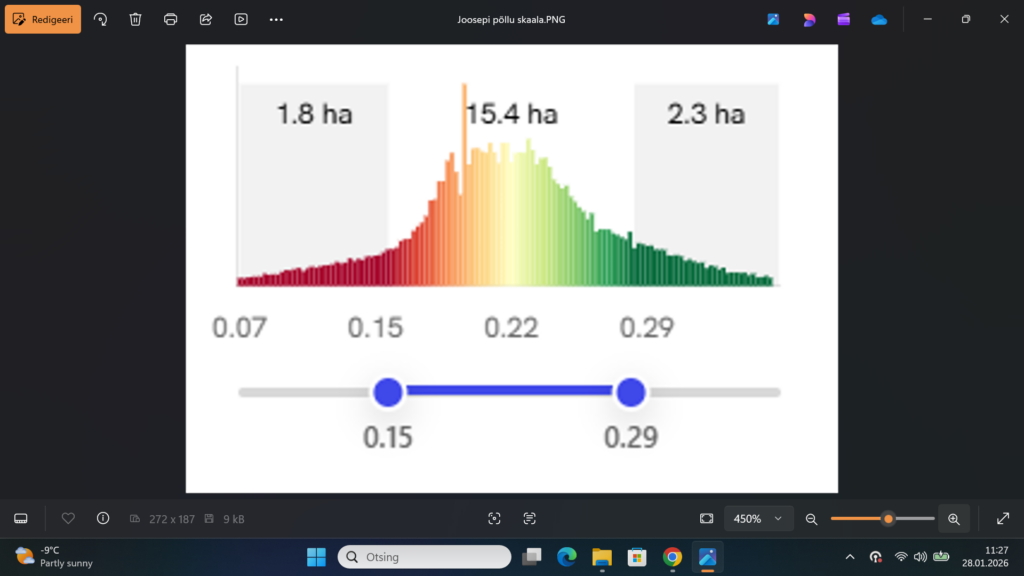Share the picture via the share icon
The image size is (1024, 576).
205,19
